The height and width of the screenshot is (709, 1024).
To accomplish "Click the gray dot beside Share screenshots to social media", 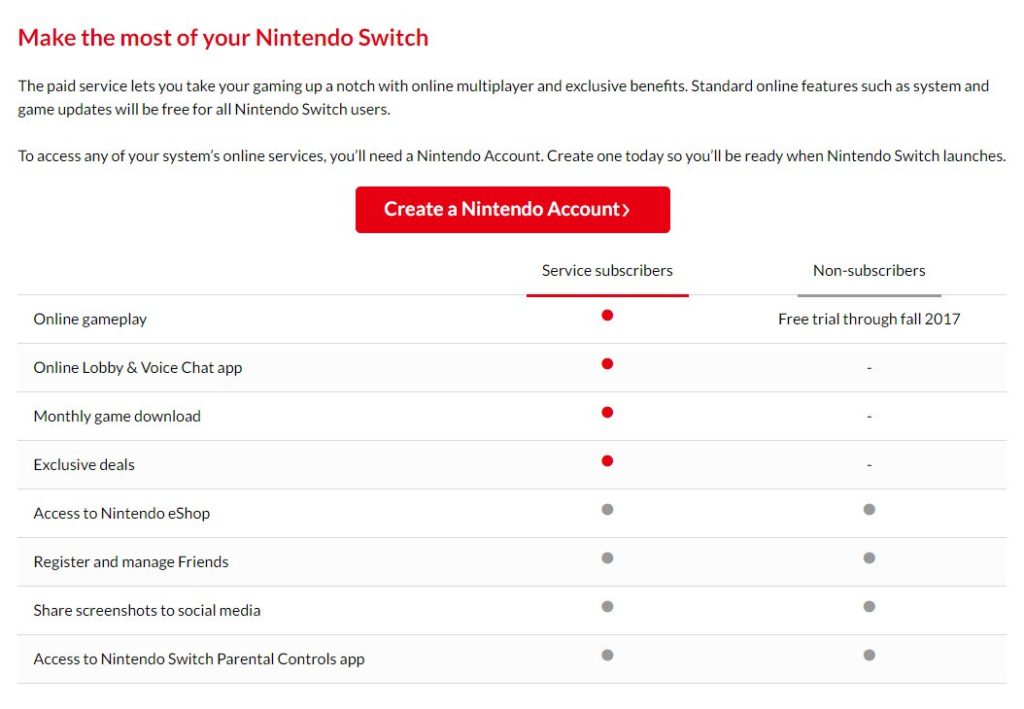I will click(606, 606).
